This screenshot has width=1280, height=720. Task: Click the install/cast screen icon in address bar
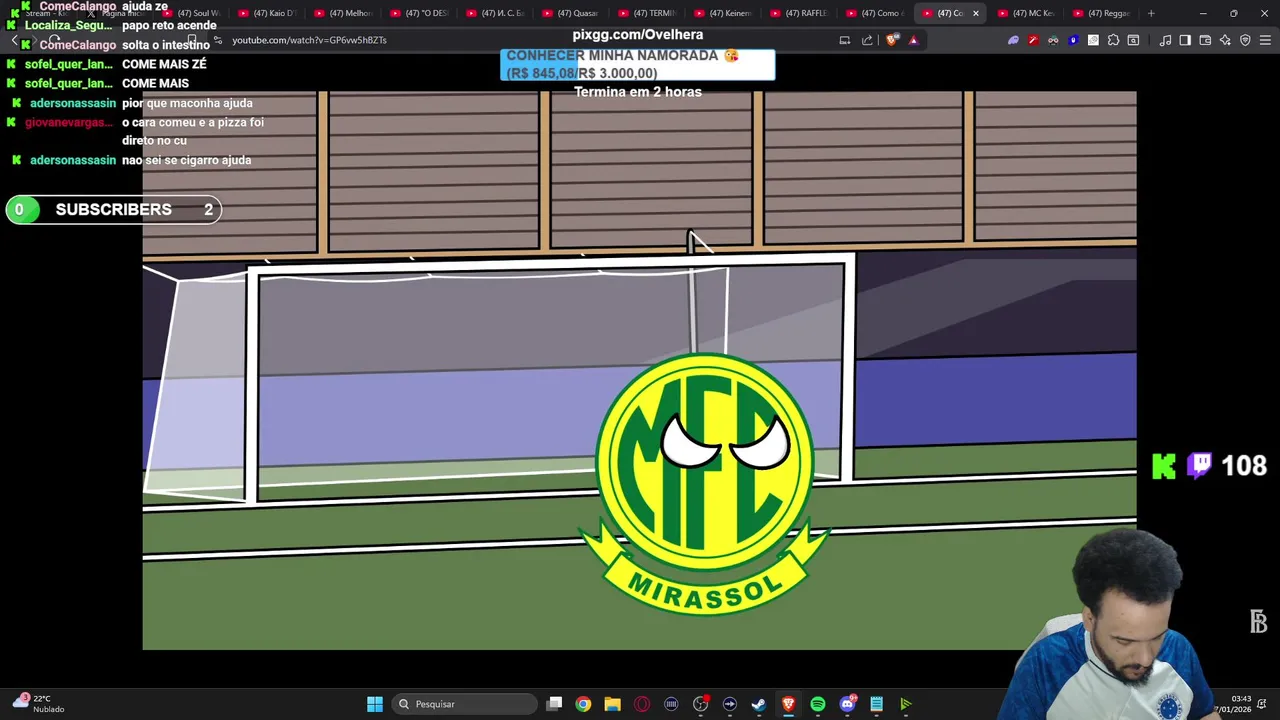click(x=845, y=40)
